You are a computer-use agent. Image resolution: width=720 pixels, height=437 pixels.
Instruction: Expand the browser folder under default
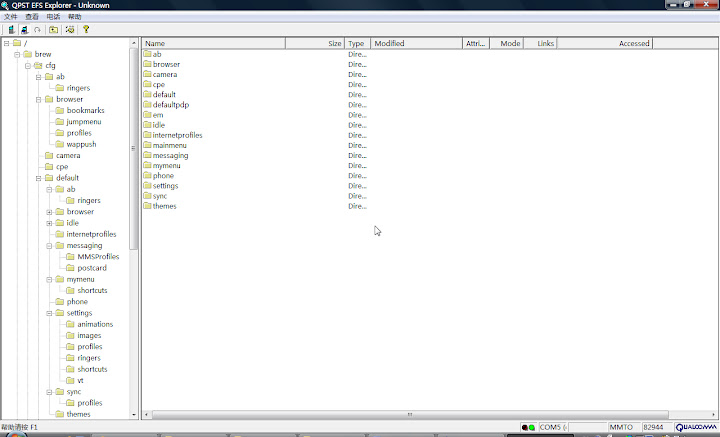[x=49, y=212]
